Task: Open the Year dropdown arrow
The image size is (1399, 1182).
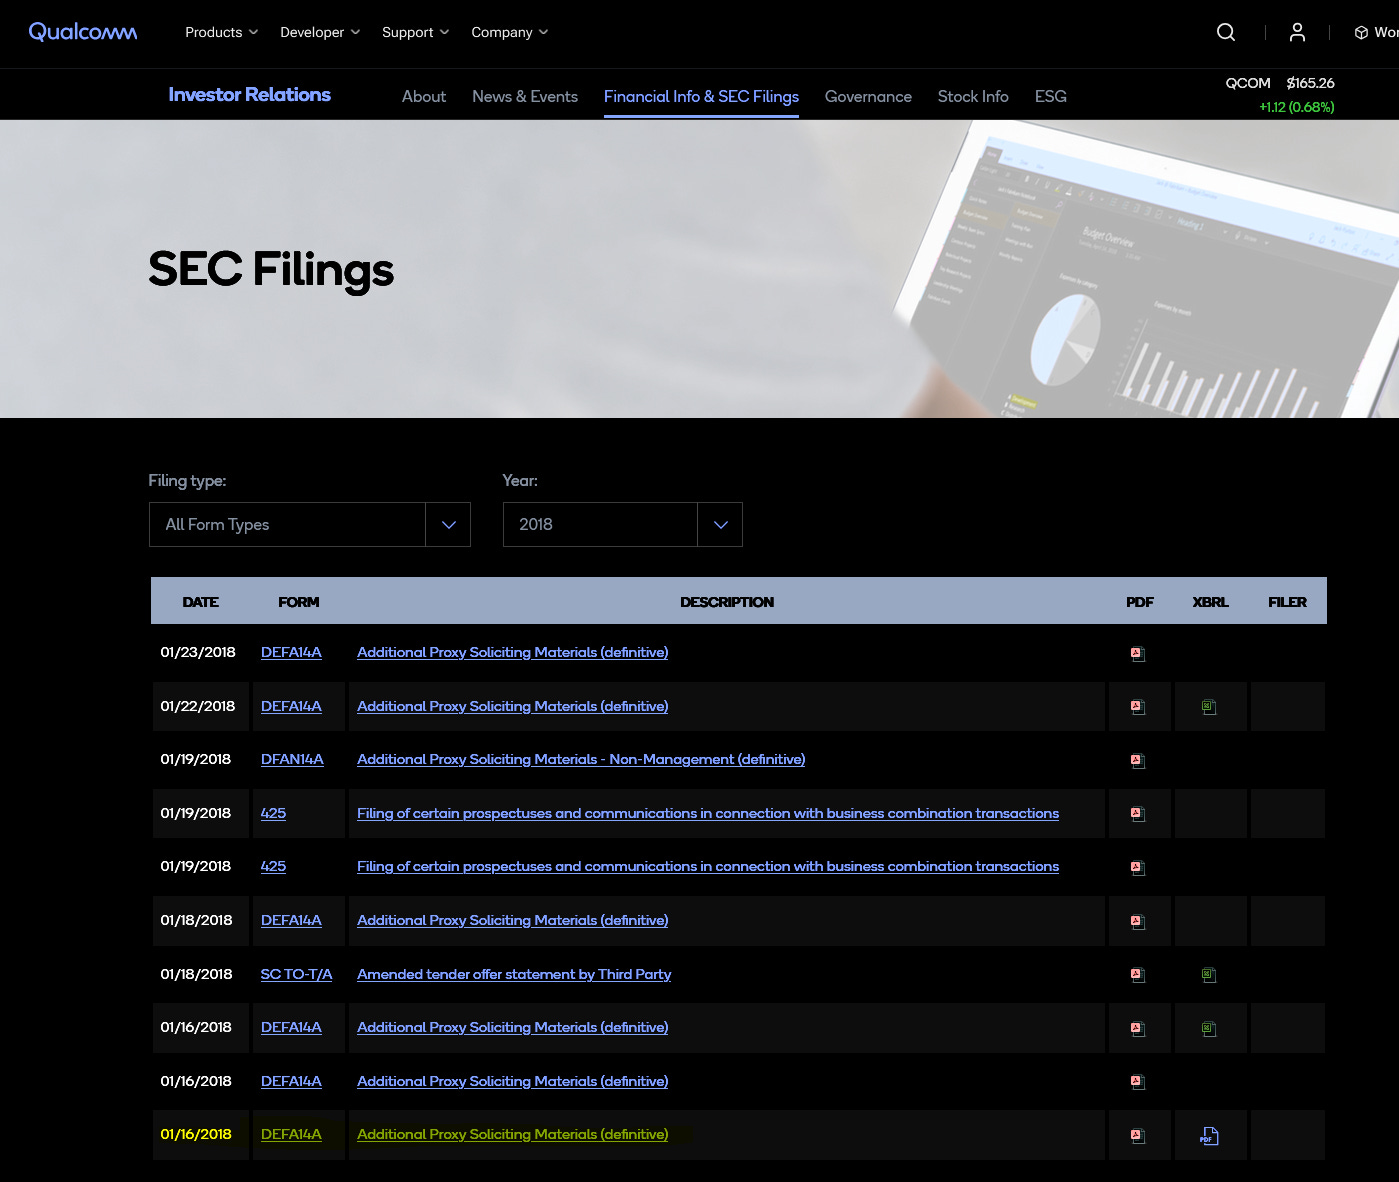Action: point(720,525)
